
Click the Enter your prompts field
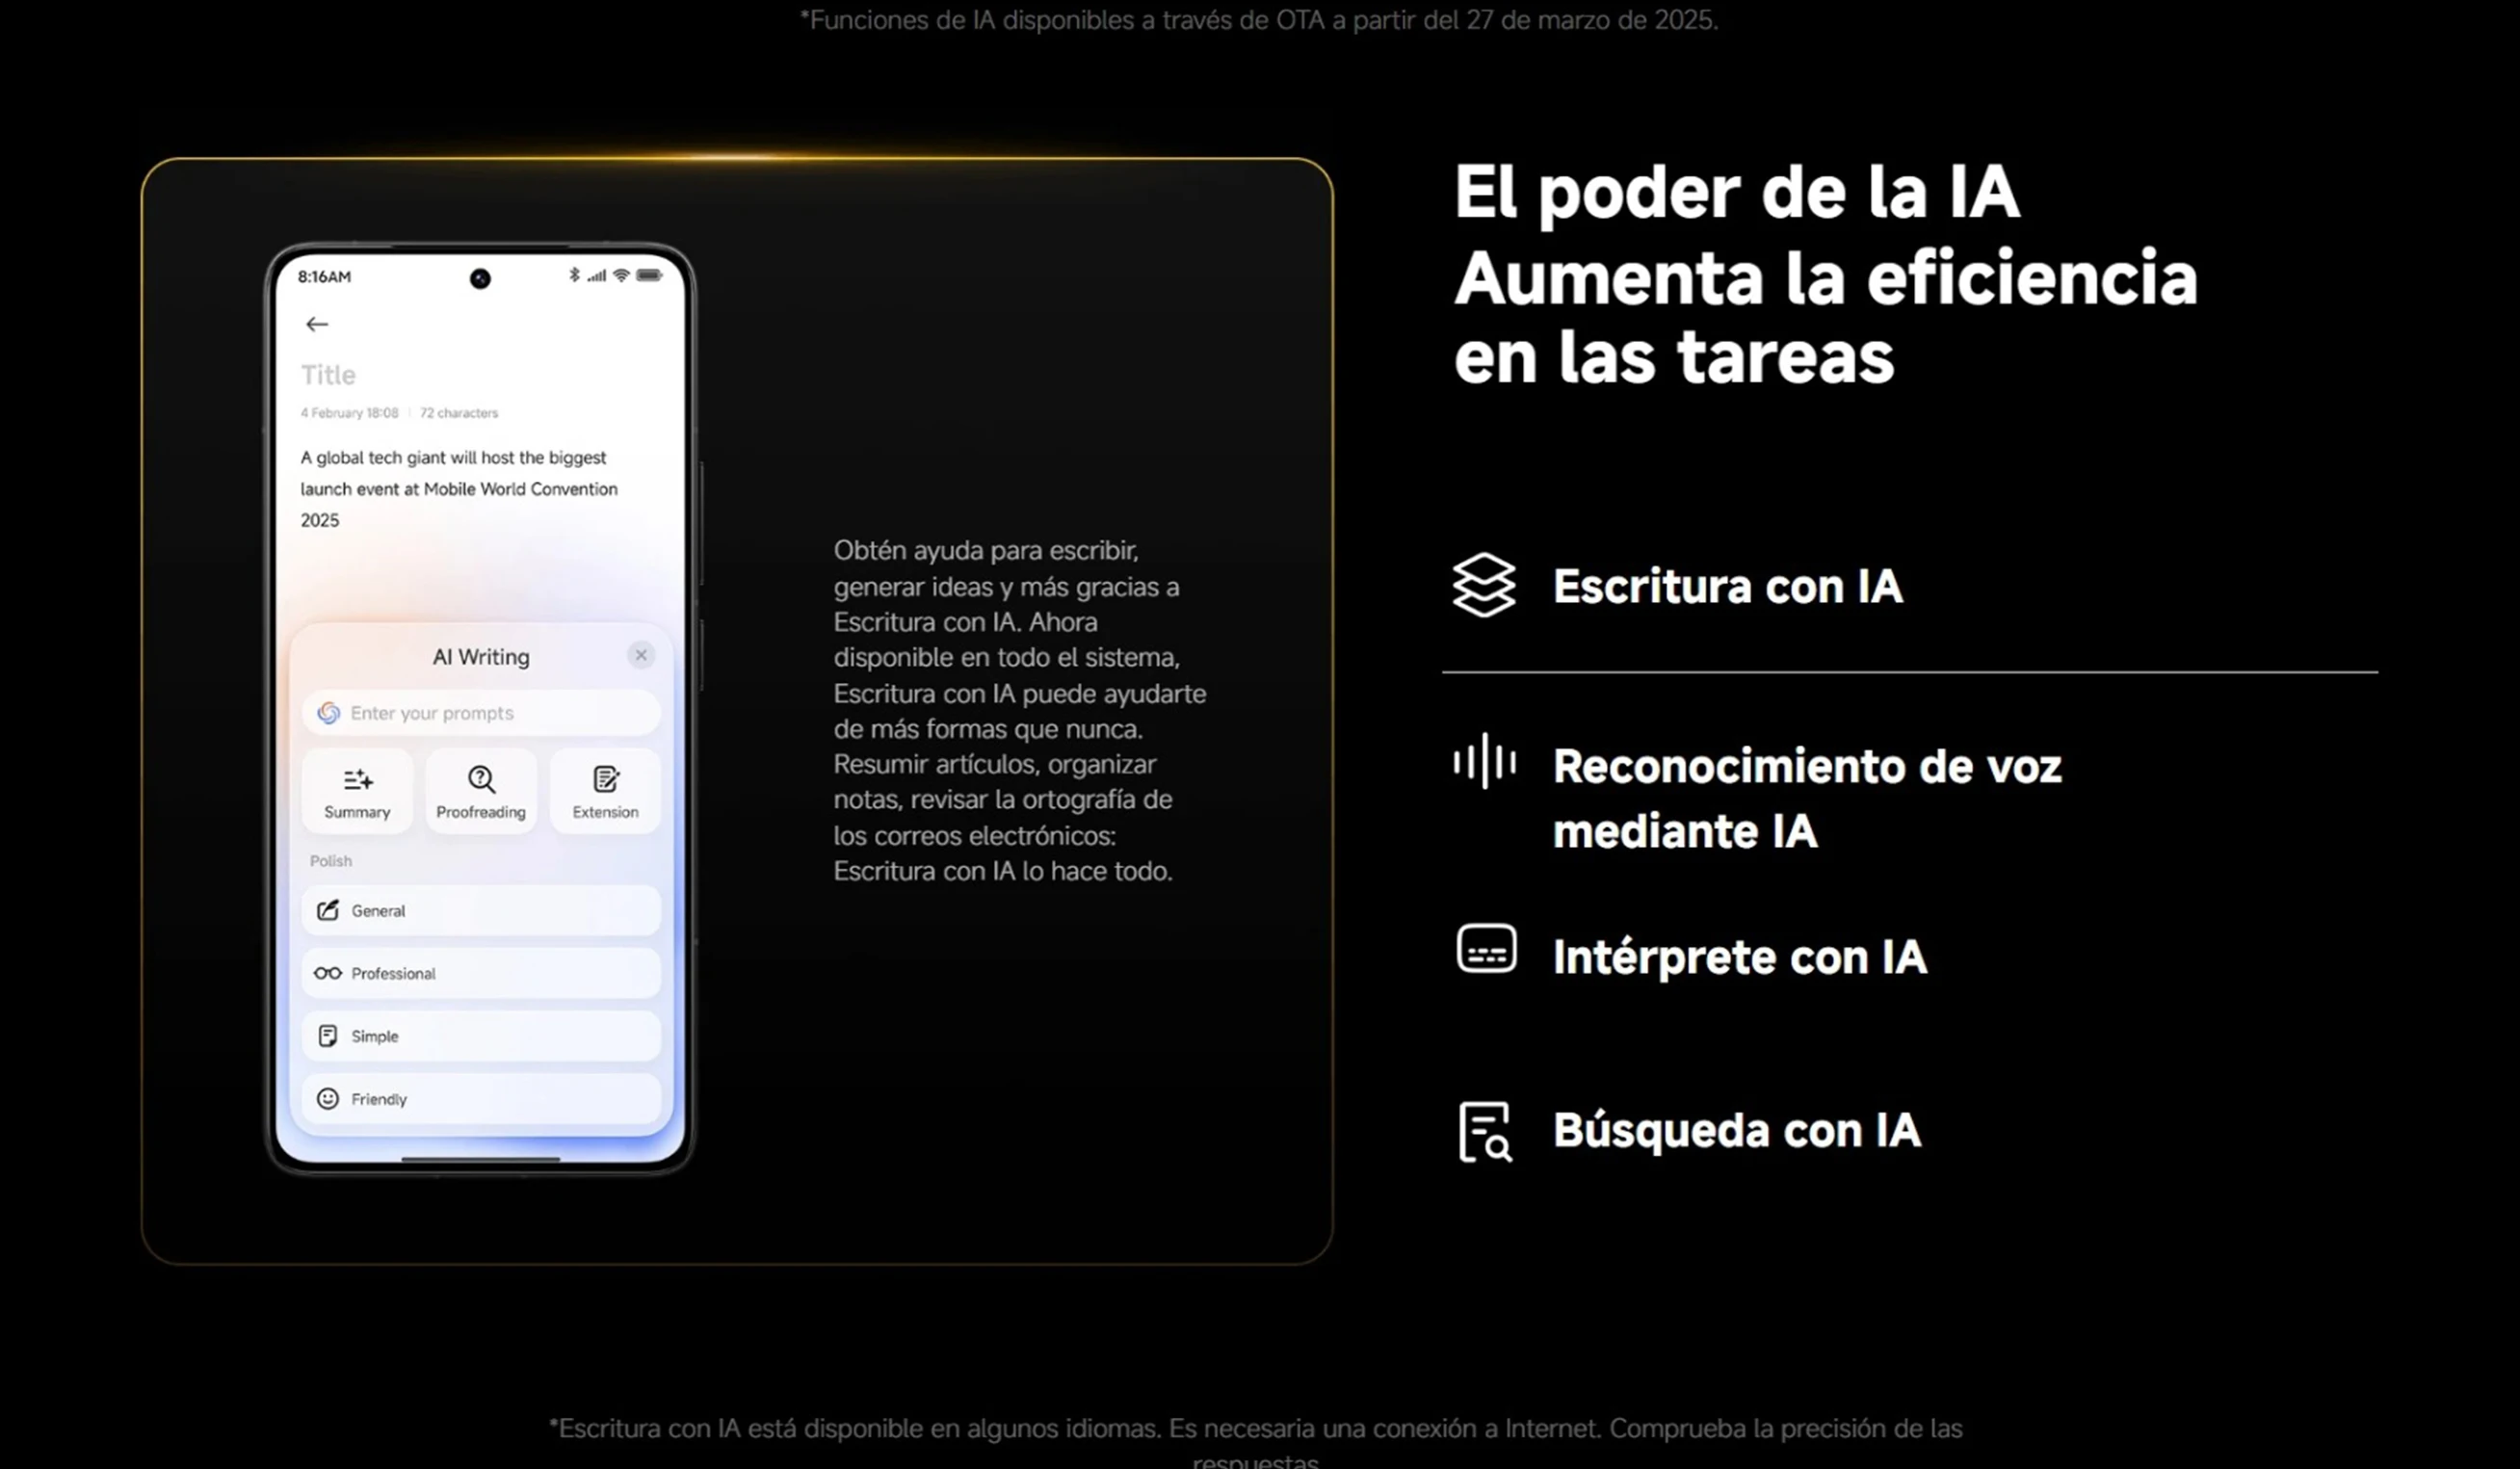pyautogui.click(x=481, y=713)
